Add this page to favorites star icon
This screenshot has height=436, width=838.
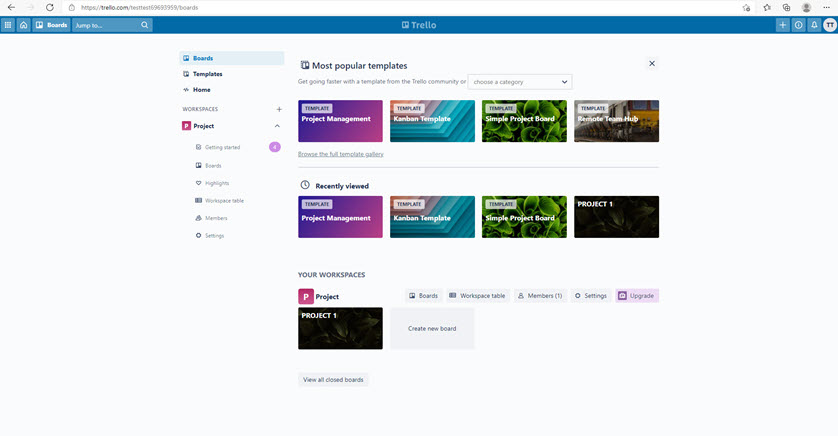[x=747, y=7]
